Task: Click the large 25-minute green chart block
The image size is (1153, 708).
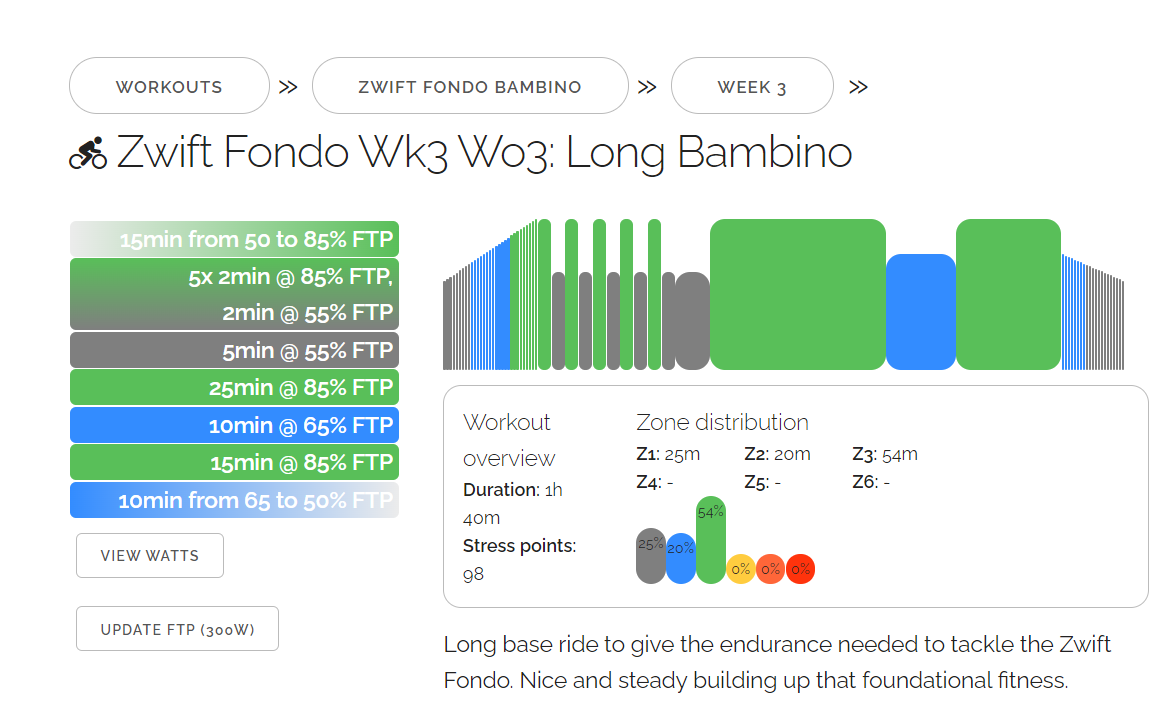Action: point(797,294)
